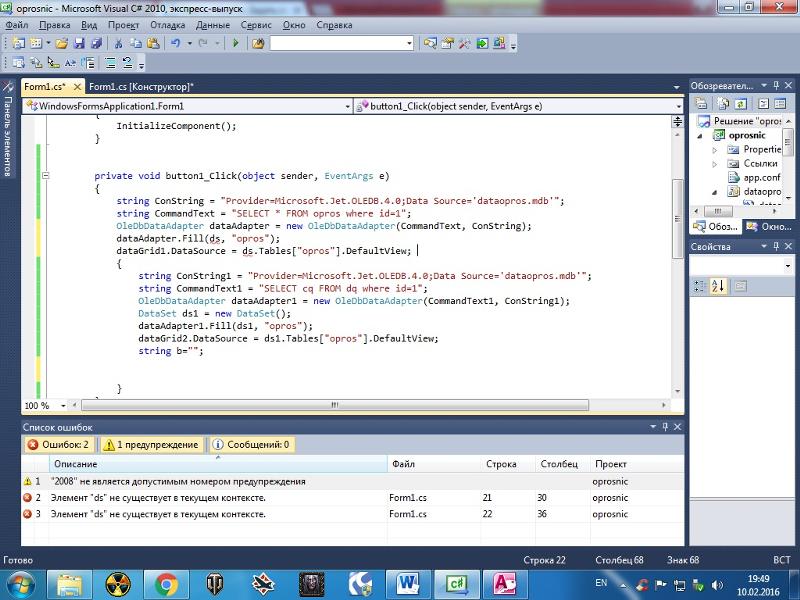Click the Open File folder icon

62,44
